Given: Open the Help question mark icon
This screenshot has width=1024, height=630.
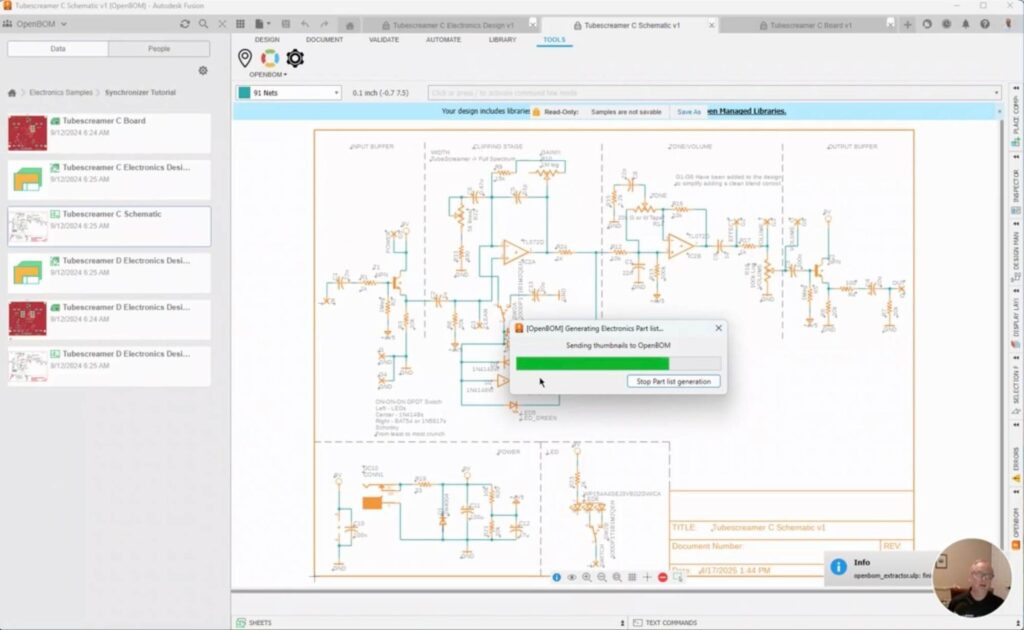Looking at the screenshot, I should [985, 24].
